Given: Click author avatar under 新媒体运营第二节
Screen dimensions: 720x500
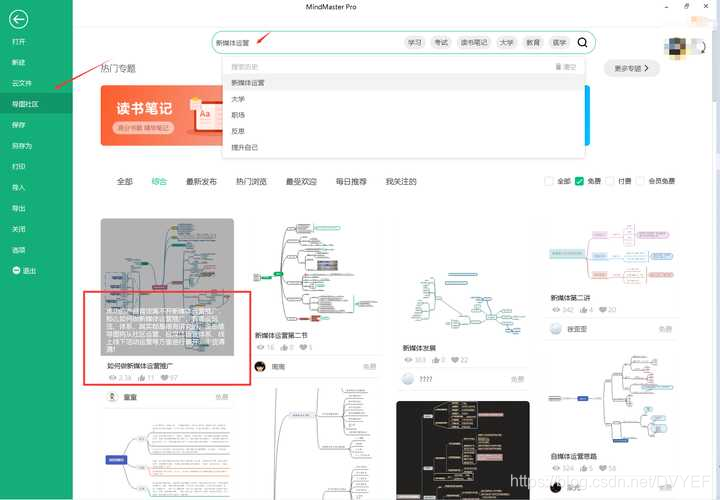Looking at the screenshot, I should tap(260, 366).
